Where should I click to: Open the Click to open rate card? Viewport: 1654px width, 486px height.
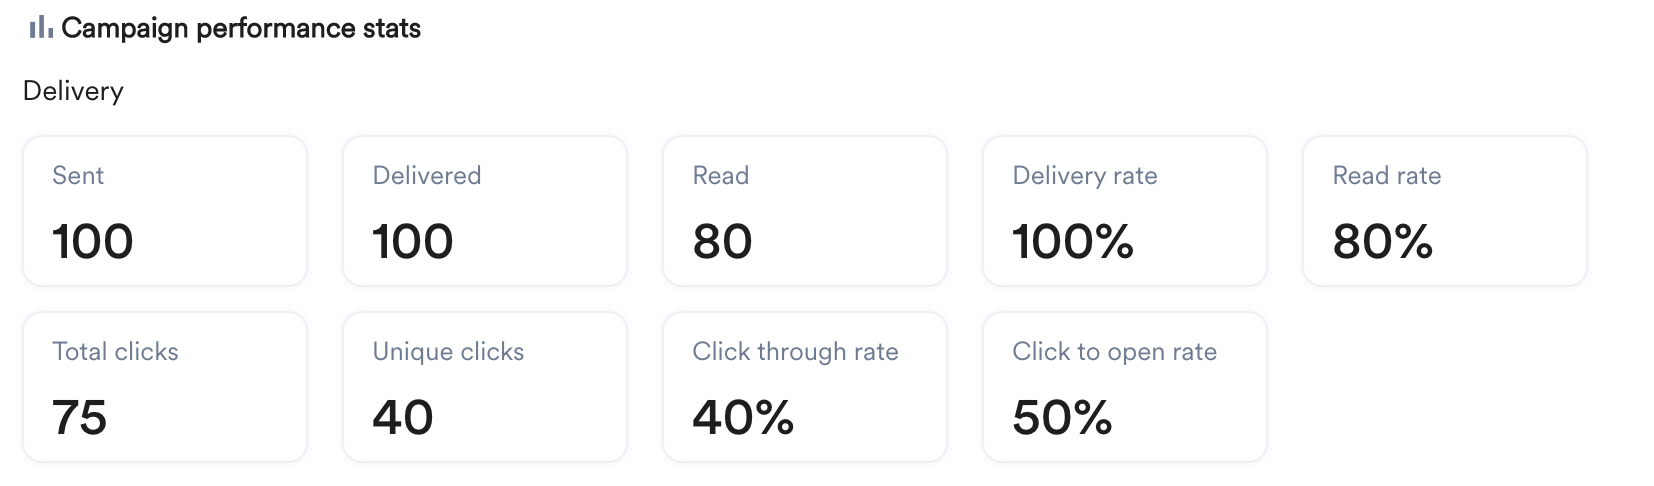(1125, 387)
